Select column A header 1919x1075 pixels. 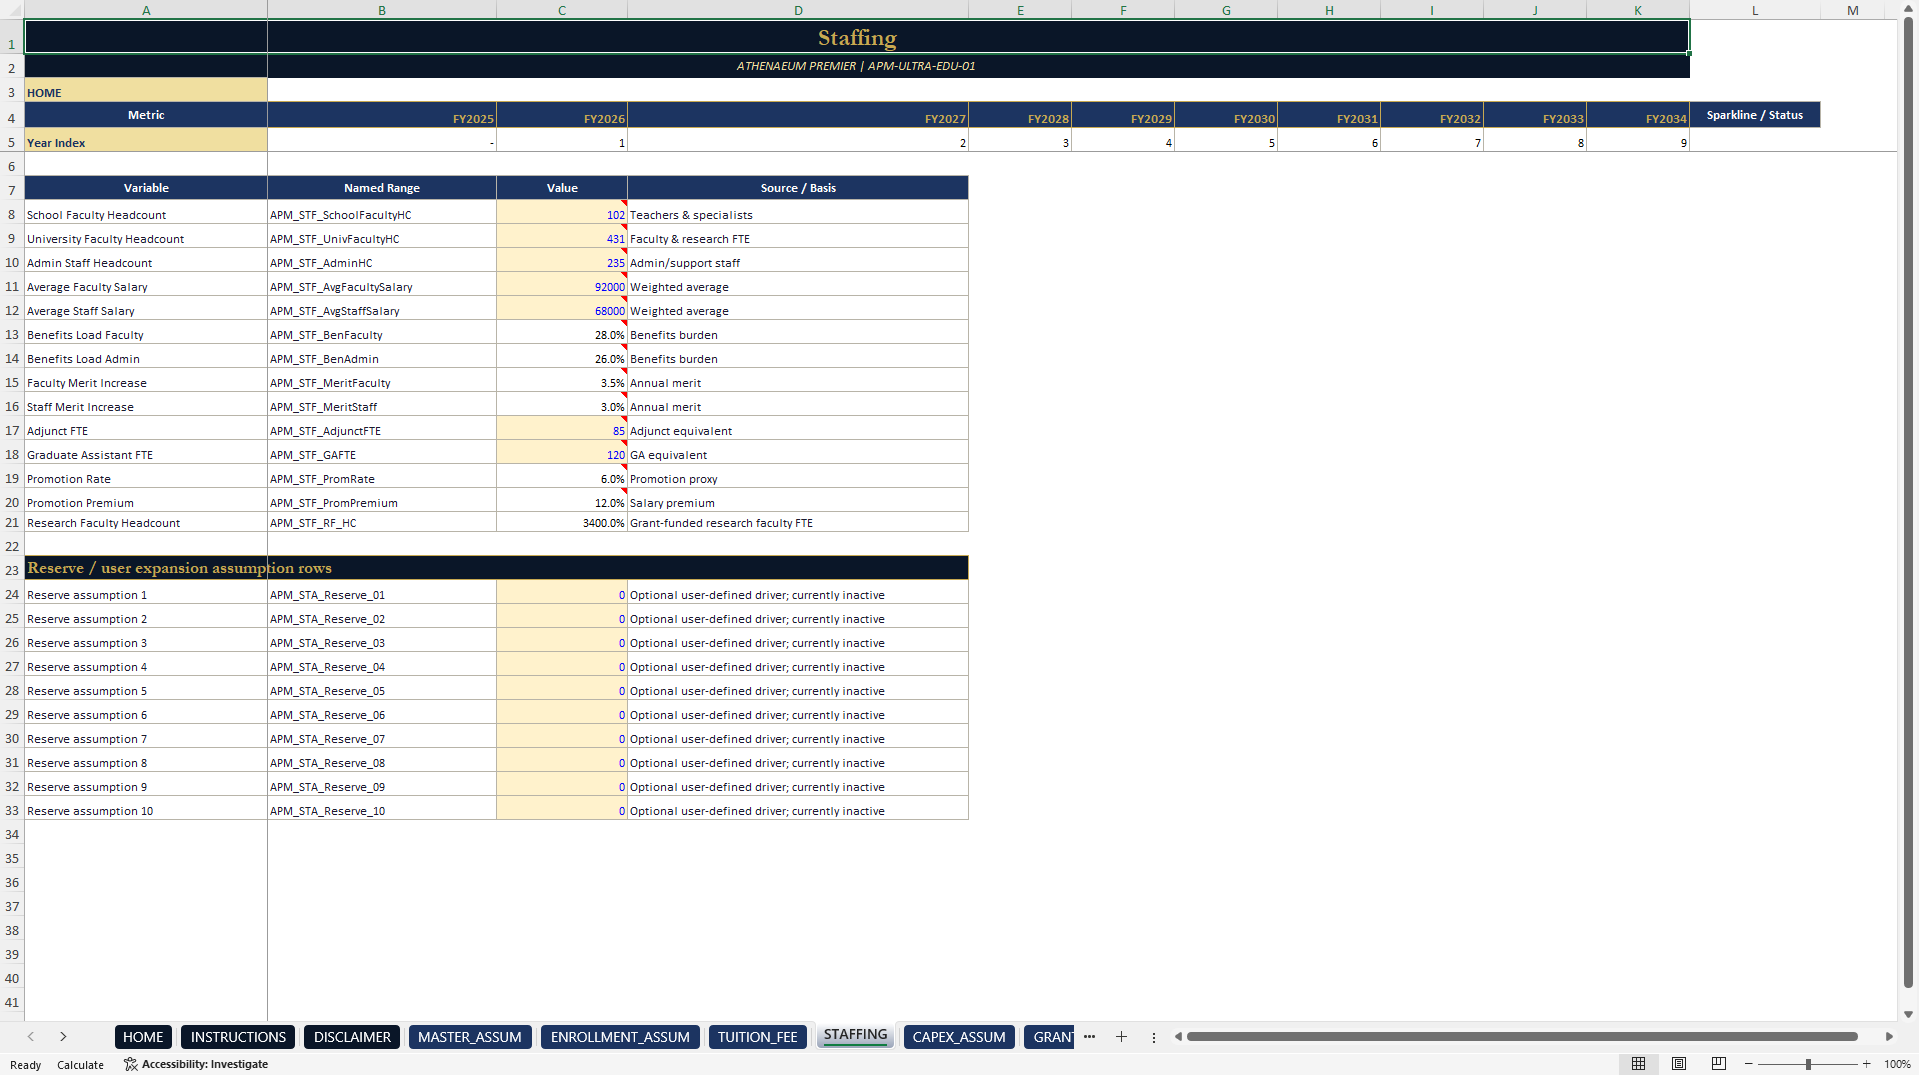(146, 10)
